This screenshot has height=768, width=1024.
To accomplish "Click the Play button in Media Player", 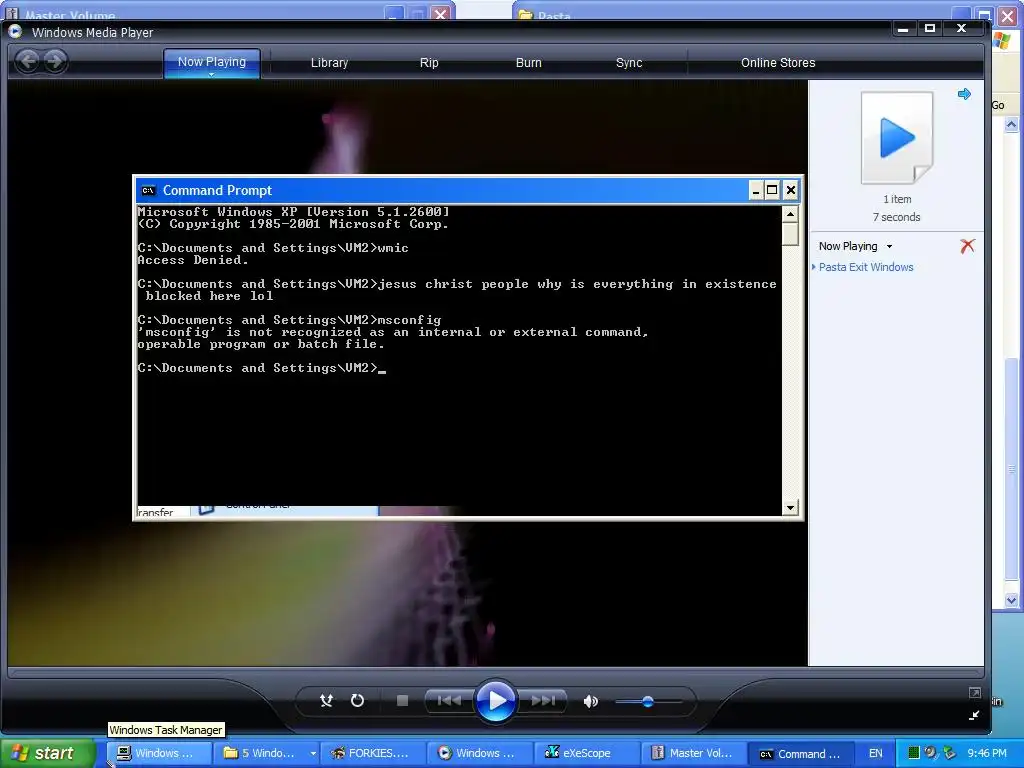I will click(x=496, y=701).
